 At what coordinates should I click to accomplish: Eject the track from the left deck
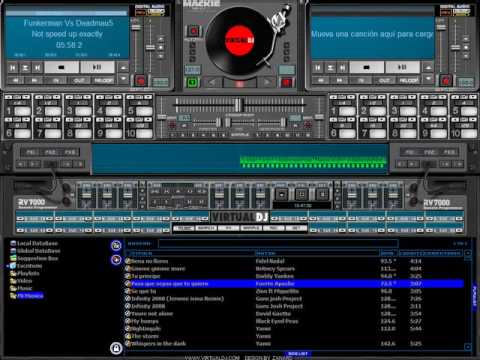(x=123, y=68)
